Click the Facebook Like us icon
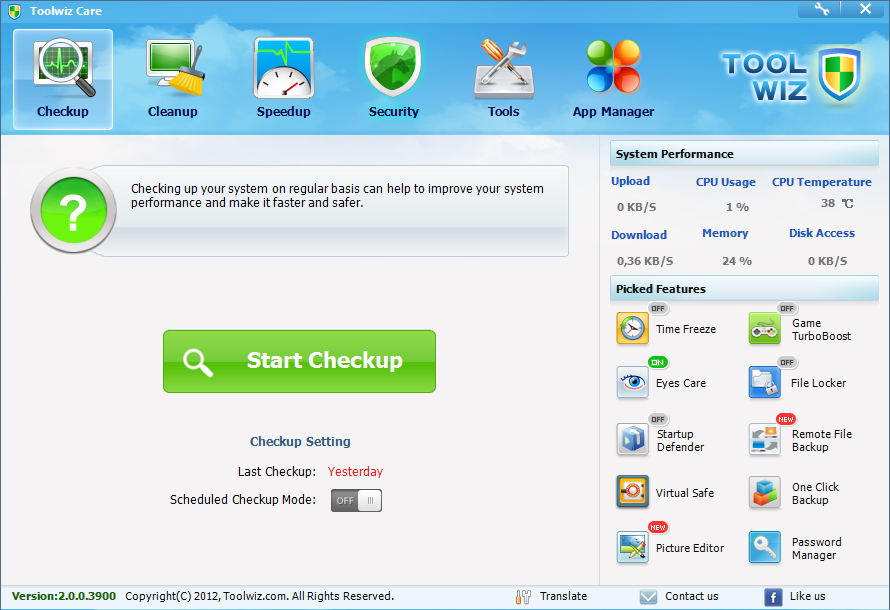Image resolution: width=890 pixels, height=610 pixels. [x=773, y=597]
